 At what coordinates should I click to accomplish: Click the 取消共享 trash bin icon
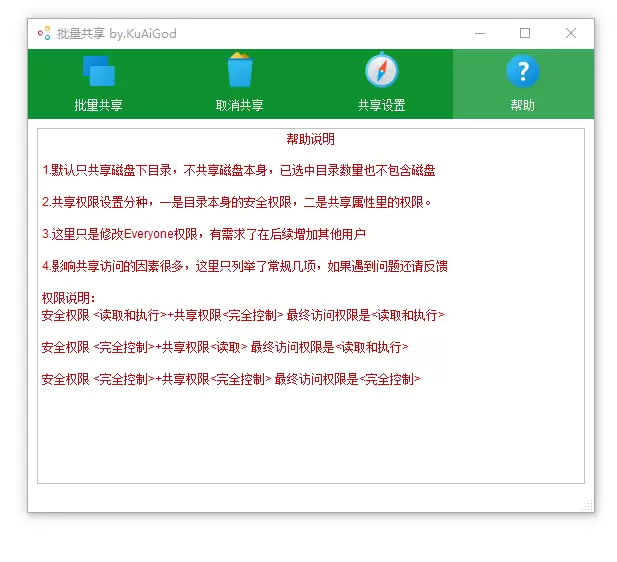(x=240, y=70)
